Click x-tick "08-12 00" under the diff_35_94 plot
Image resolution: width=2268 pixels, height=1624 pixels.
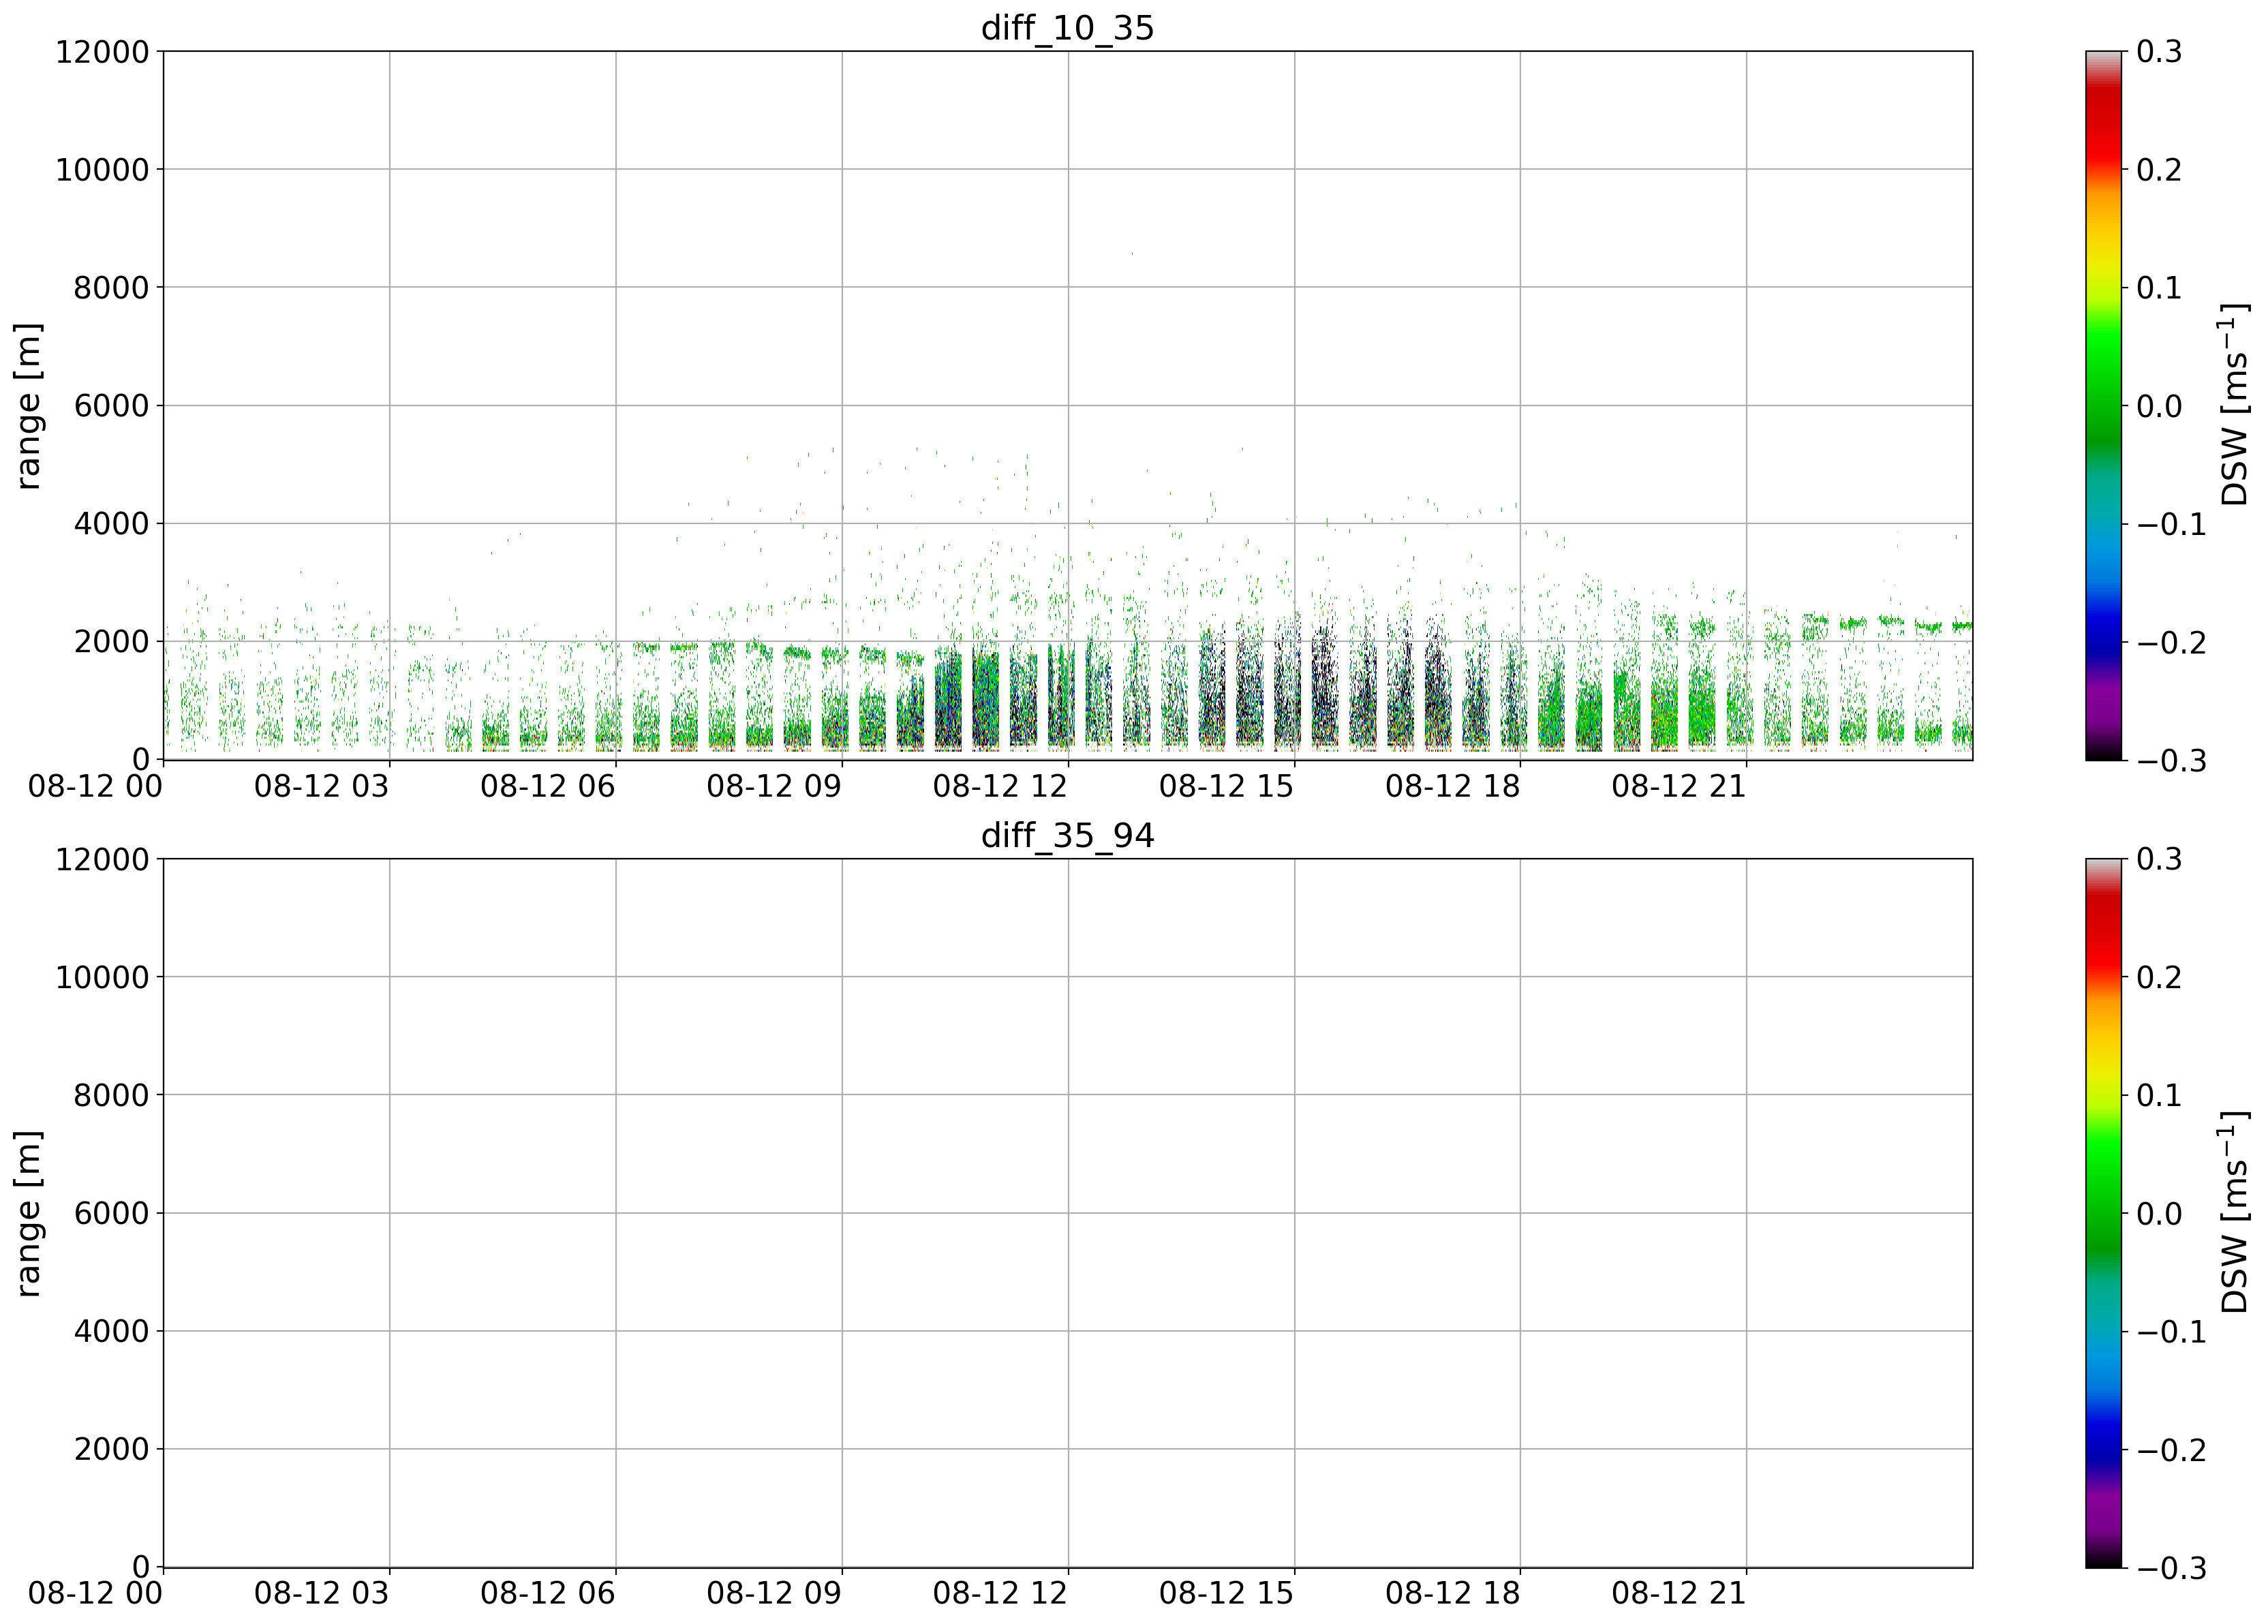[x=95, y=1594]
